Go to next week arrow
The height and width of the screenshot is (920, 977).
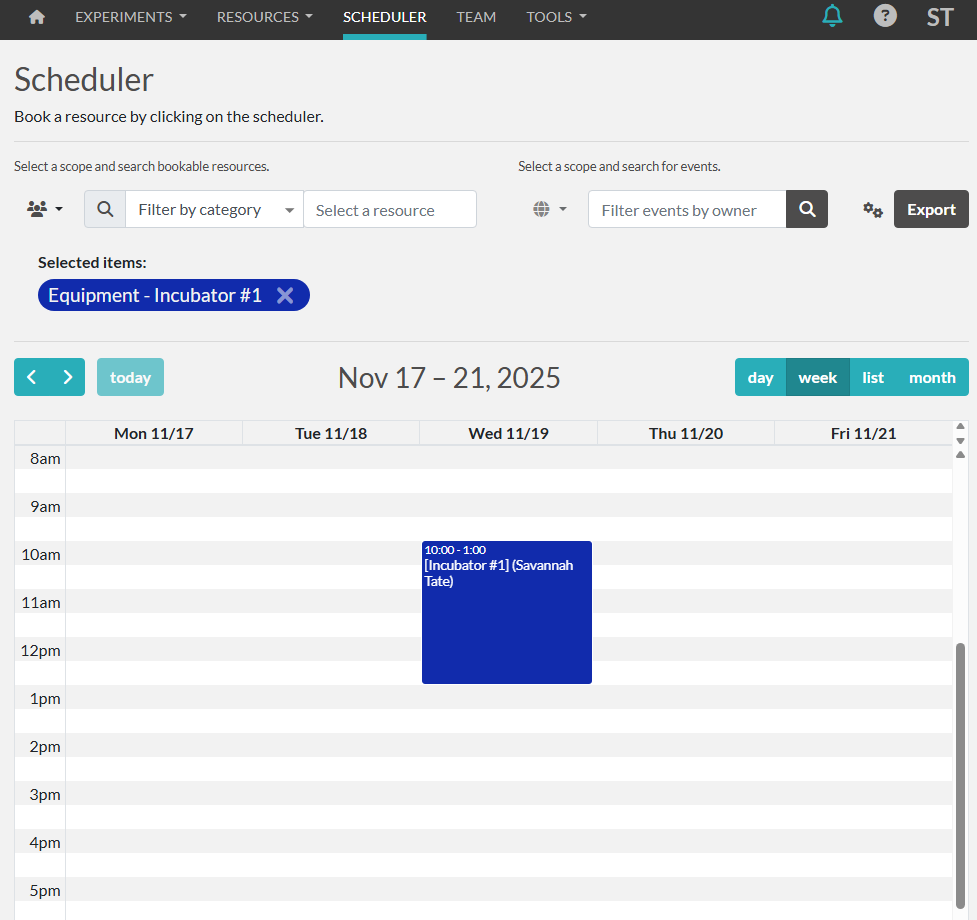pos(68,377)
